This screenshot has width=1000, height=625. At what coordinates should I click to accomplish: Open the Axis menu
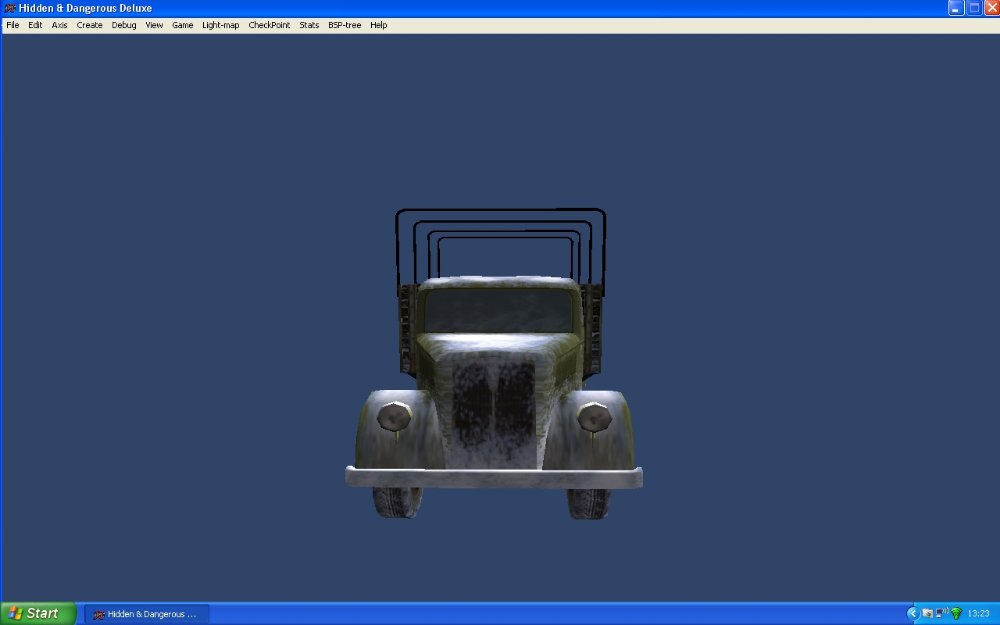[59, 25]
